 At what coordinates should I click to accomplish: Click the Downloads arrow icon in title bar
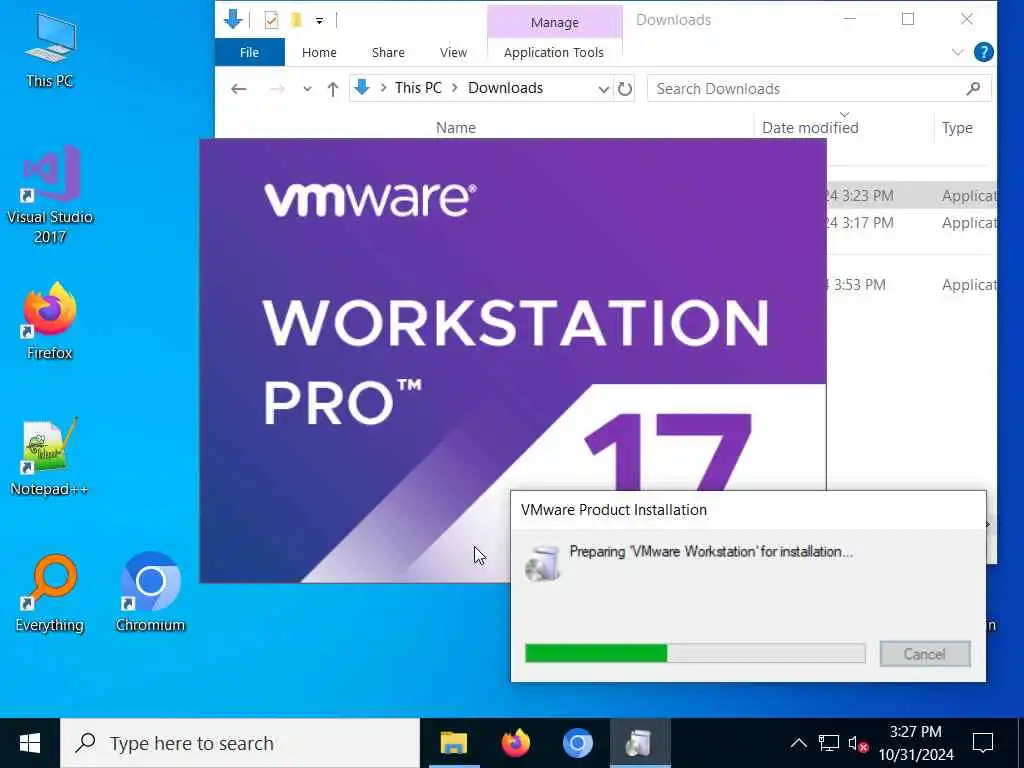233,20
